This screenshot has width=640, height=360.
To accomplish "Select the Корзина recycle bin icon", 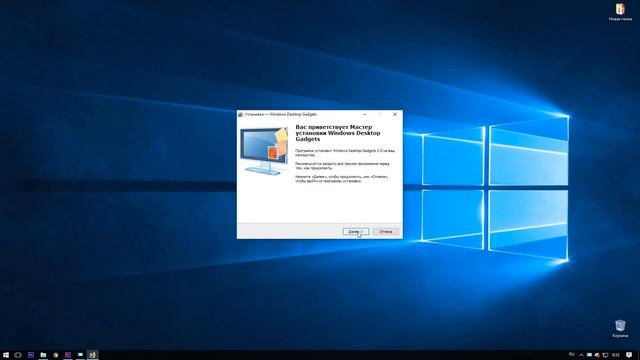I will pos(620,329).
